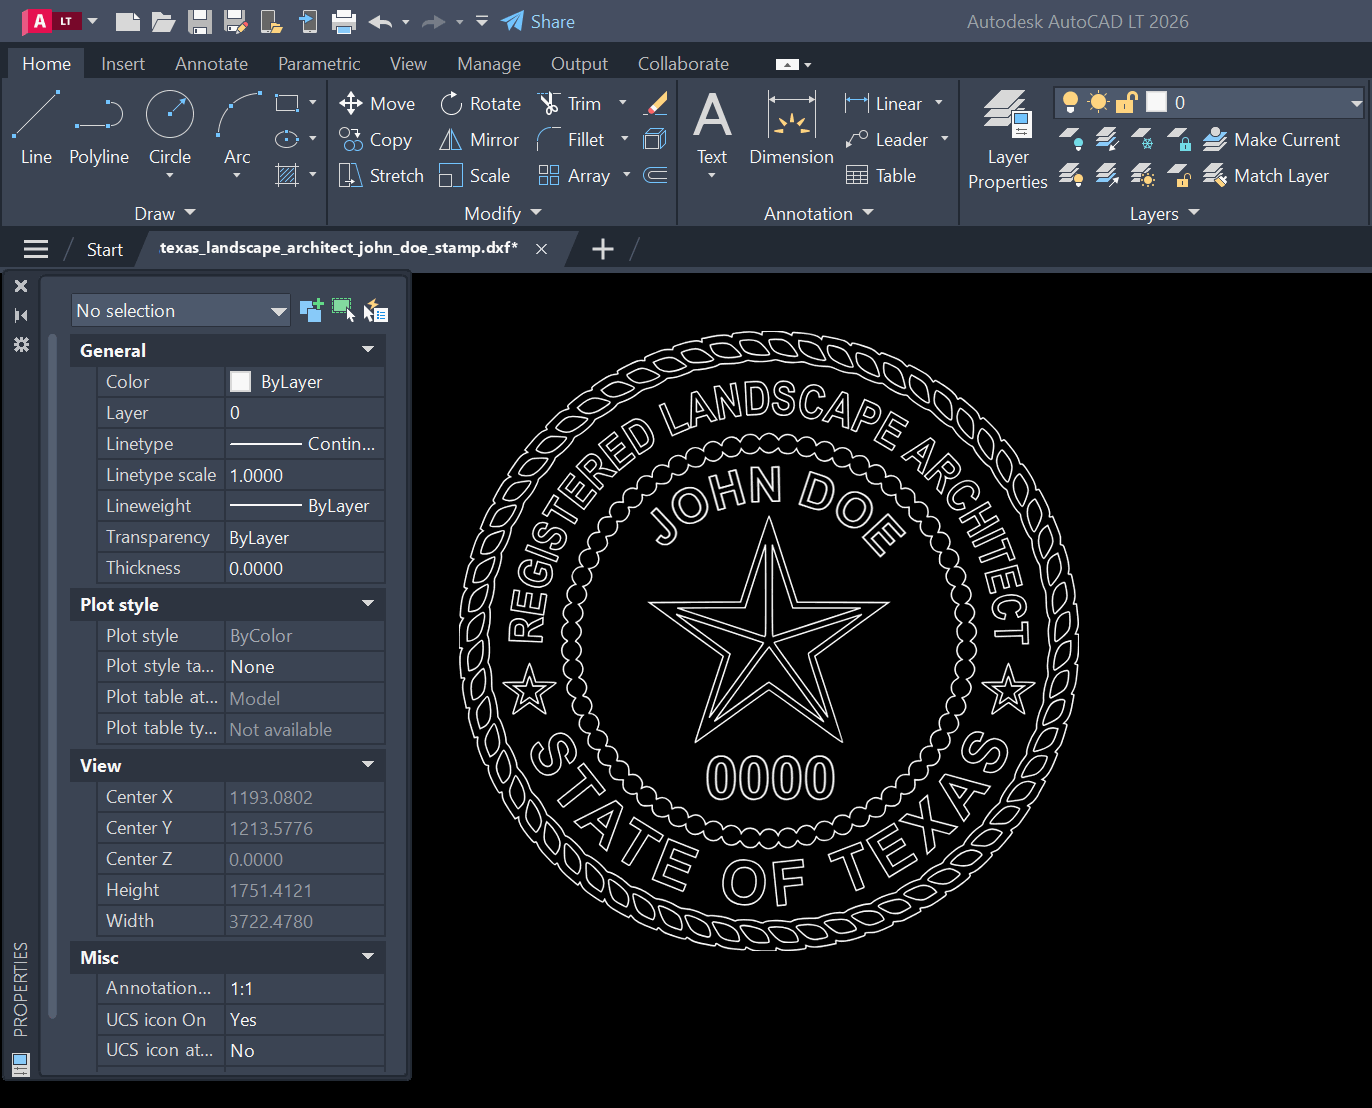Click Make Current layer button
Image resolution: width=1372 pixels, height=1108 pixels.
pyautogui.click(x=1271, y=139)
